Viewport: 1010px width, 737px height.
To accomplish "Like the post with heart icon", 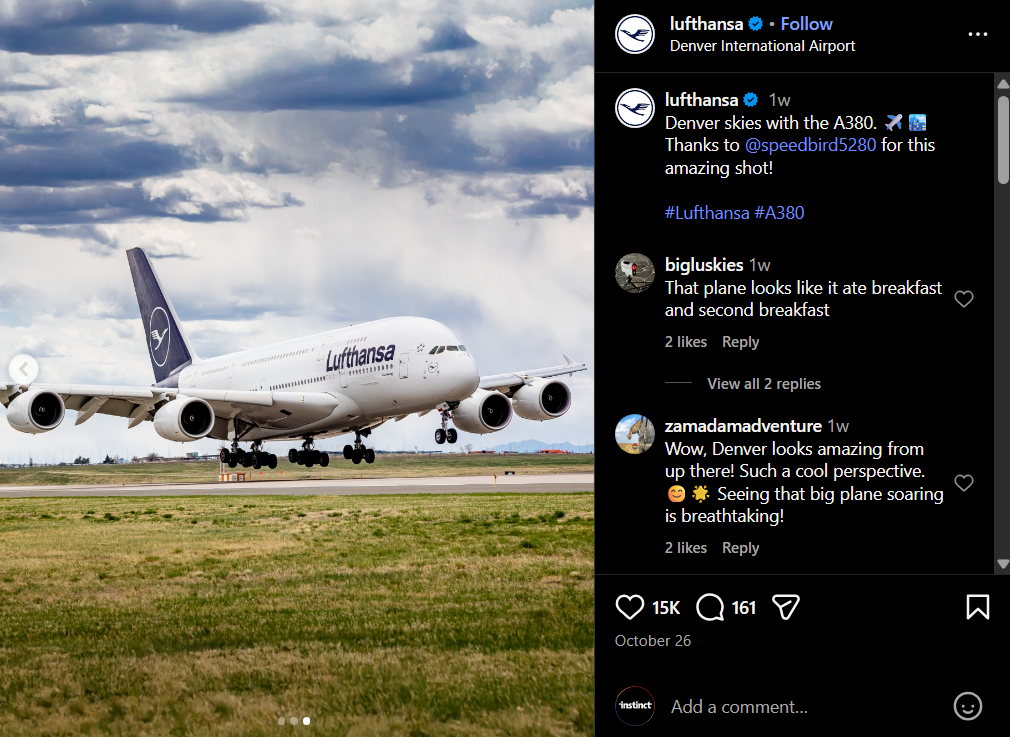I will [629, 607].
